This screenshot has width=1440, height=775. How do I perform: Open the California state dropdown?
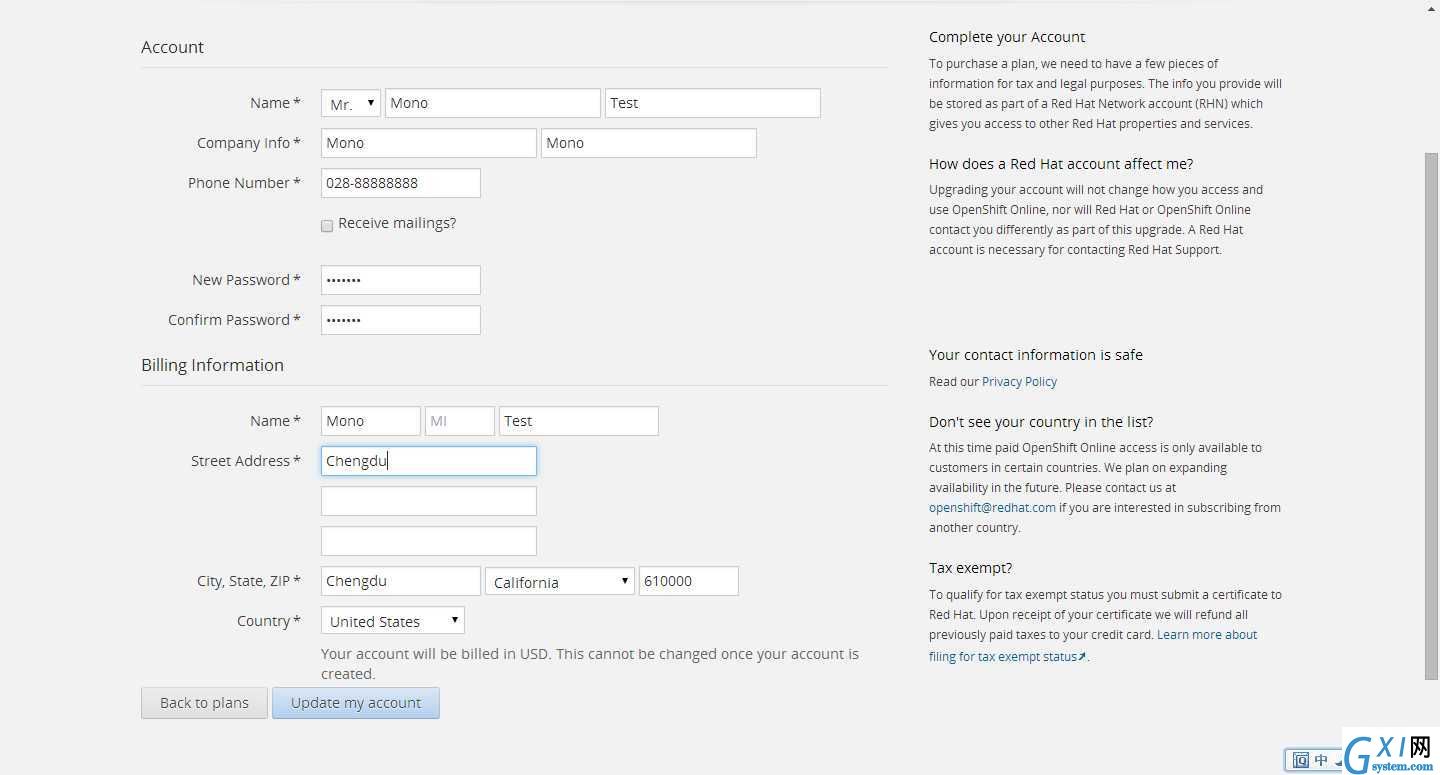pyautogui.click(x=560, y=582)
